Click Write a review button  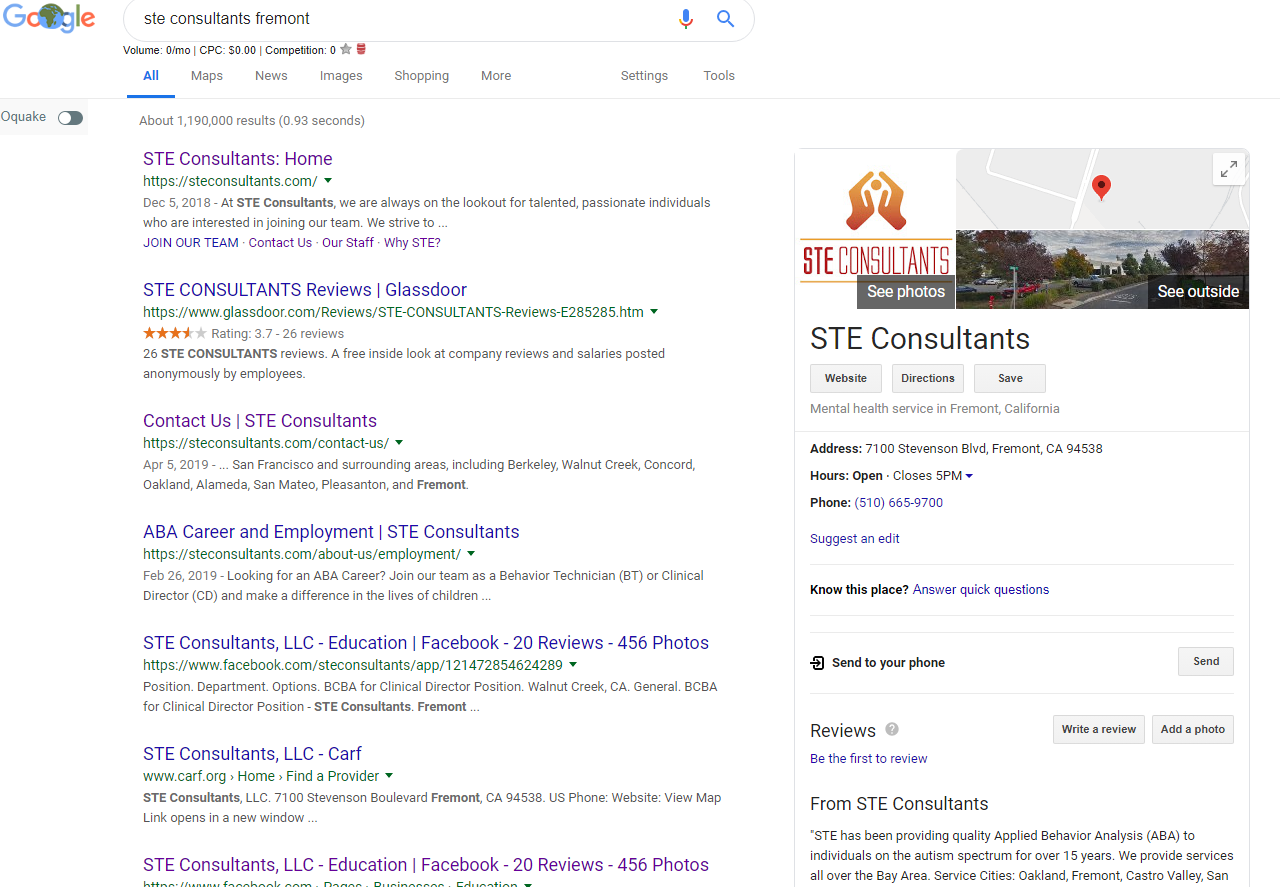click(x=1099, y=729)
